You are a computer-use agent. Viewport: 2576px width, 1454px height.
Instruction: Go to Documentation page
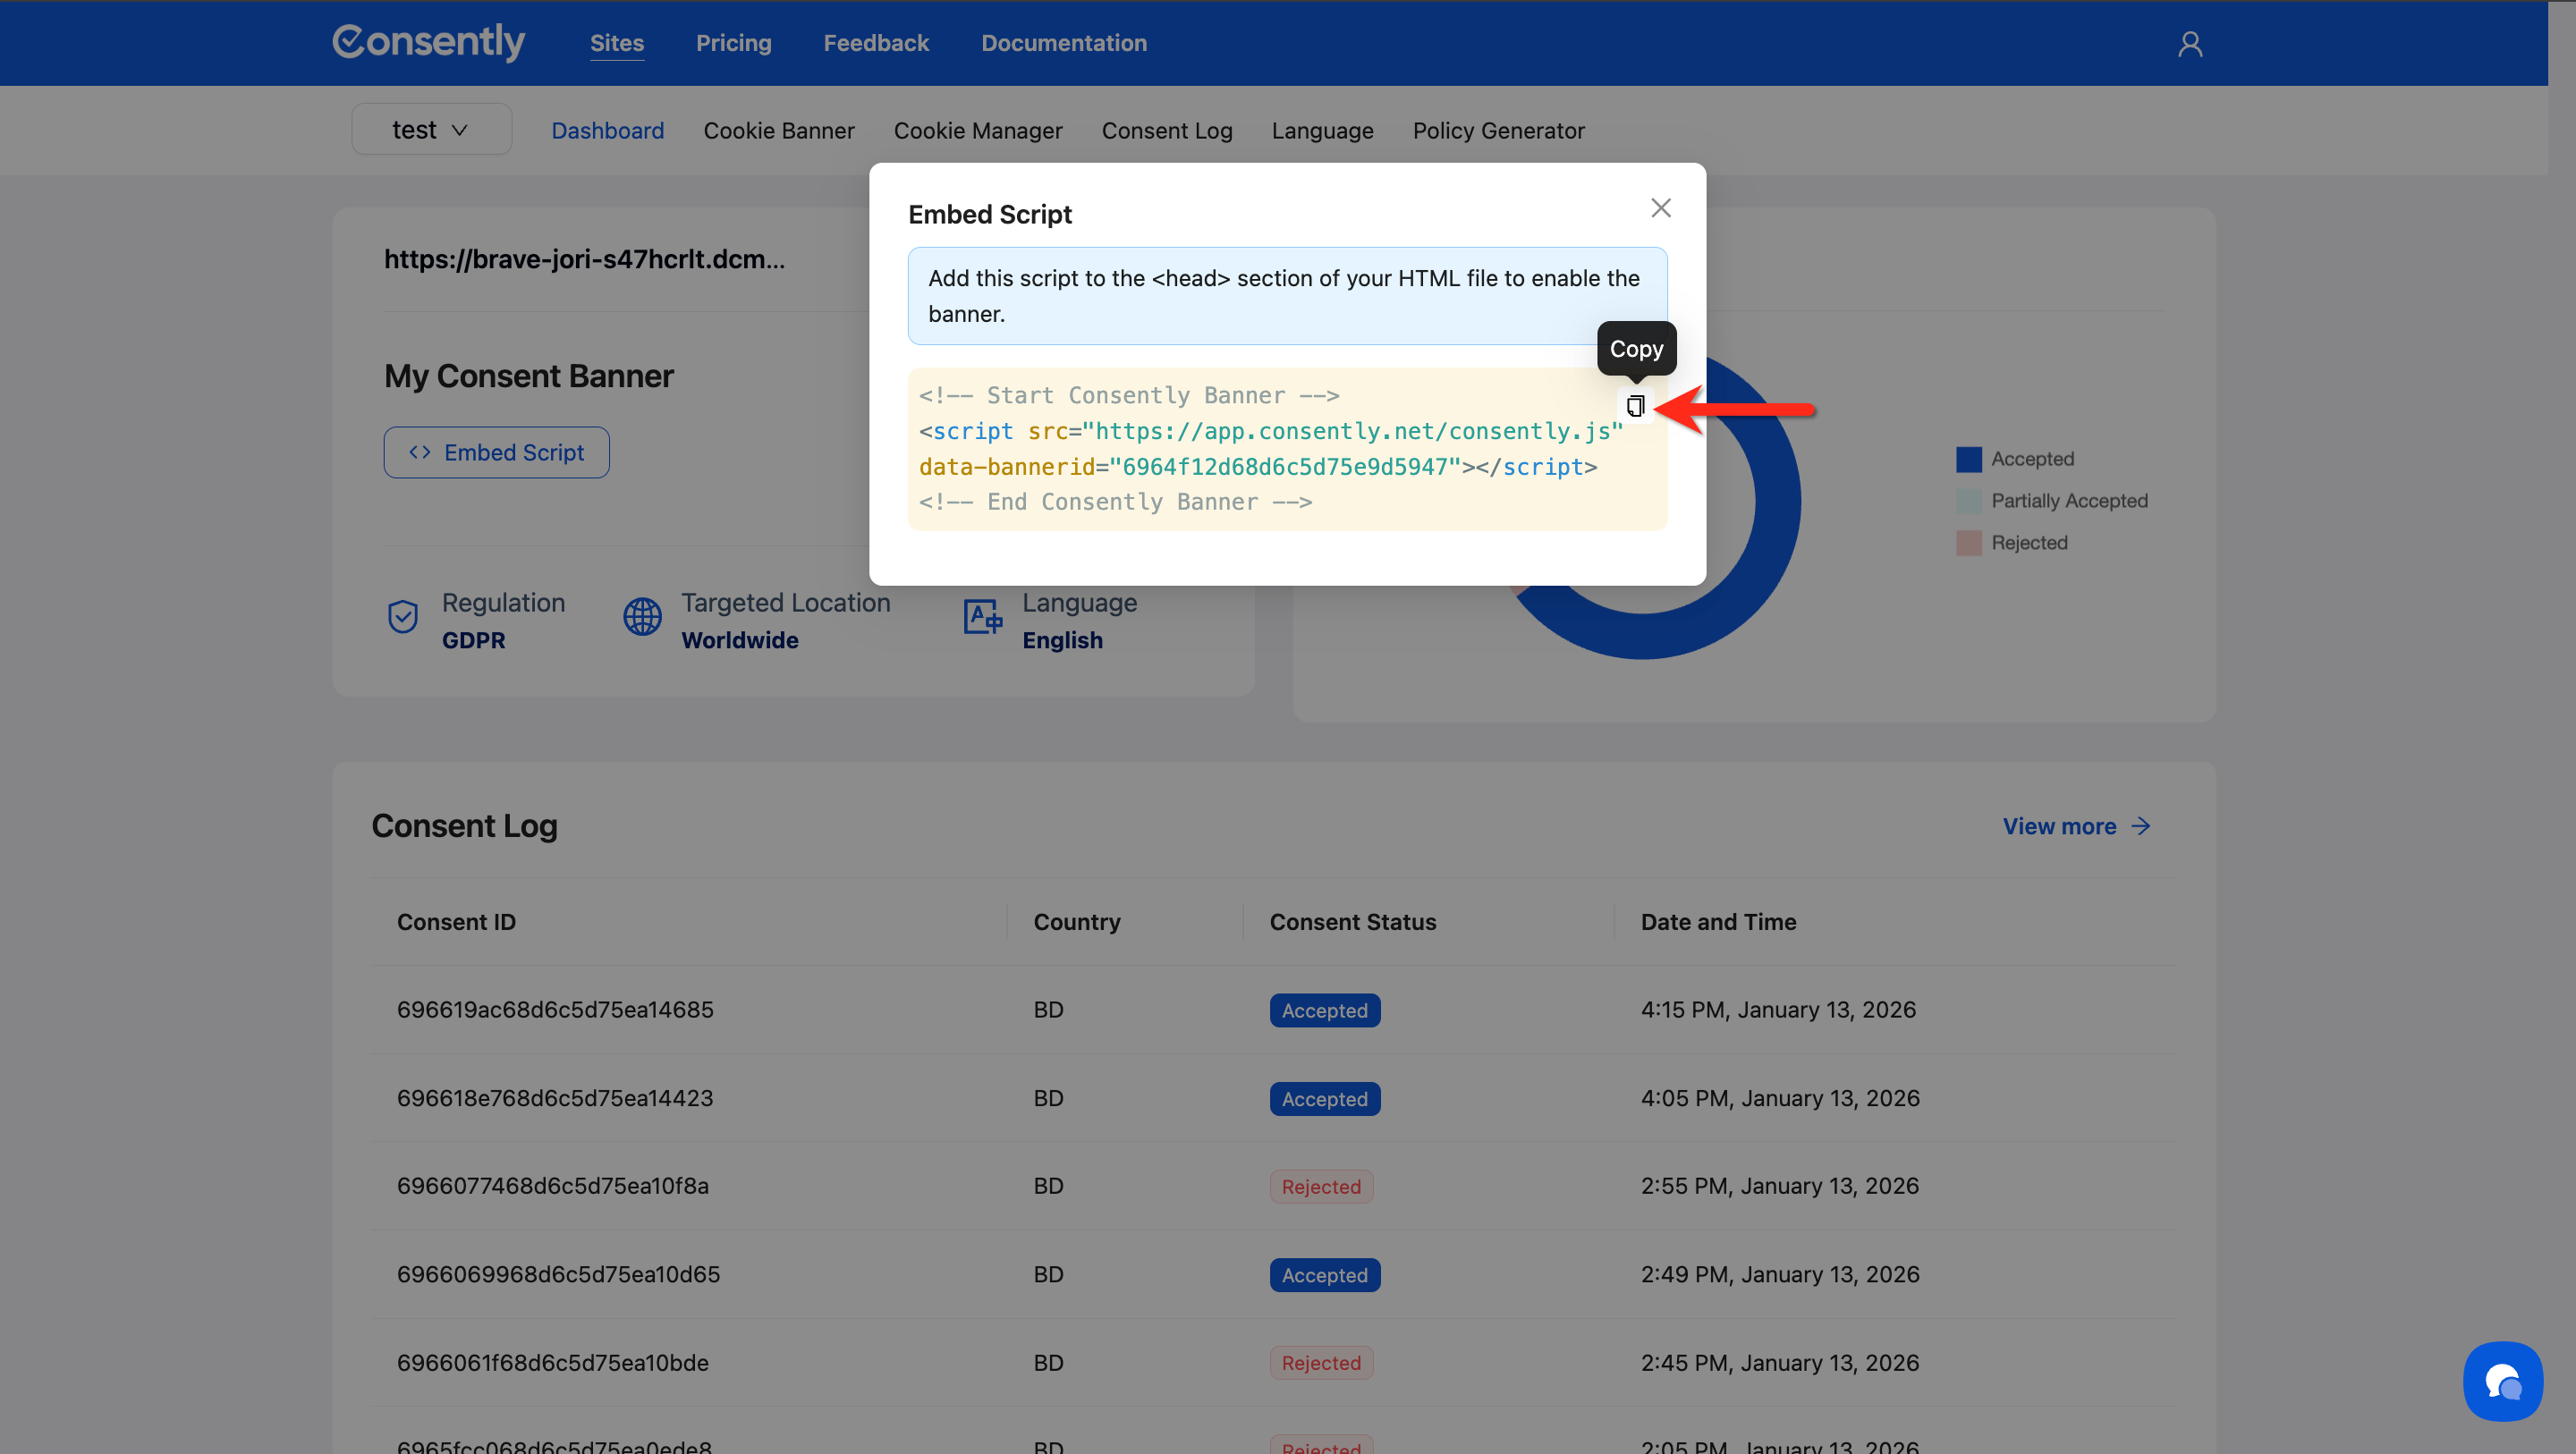point(1063,43)
